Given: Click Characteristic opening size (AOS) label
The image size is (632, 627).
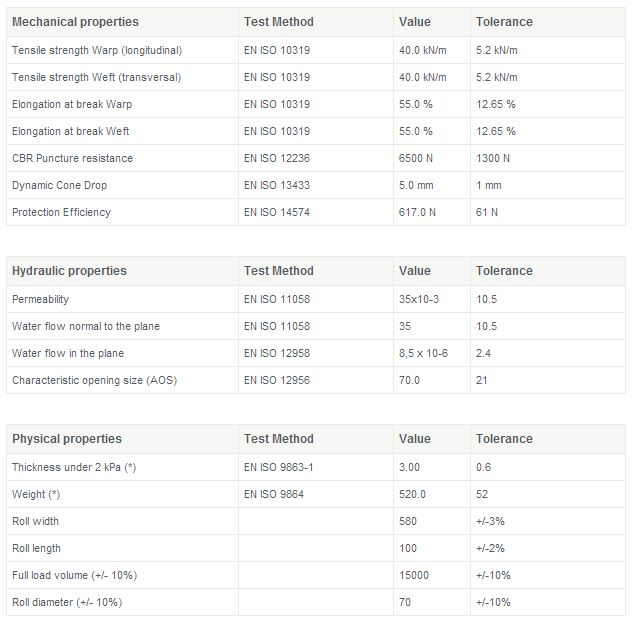Looking at the screenshot, I should click(x=94, y=380).
